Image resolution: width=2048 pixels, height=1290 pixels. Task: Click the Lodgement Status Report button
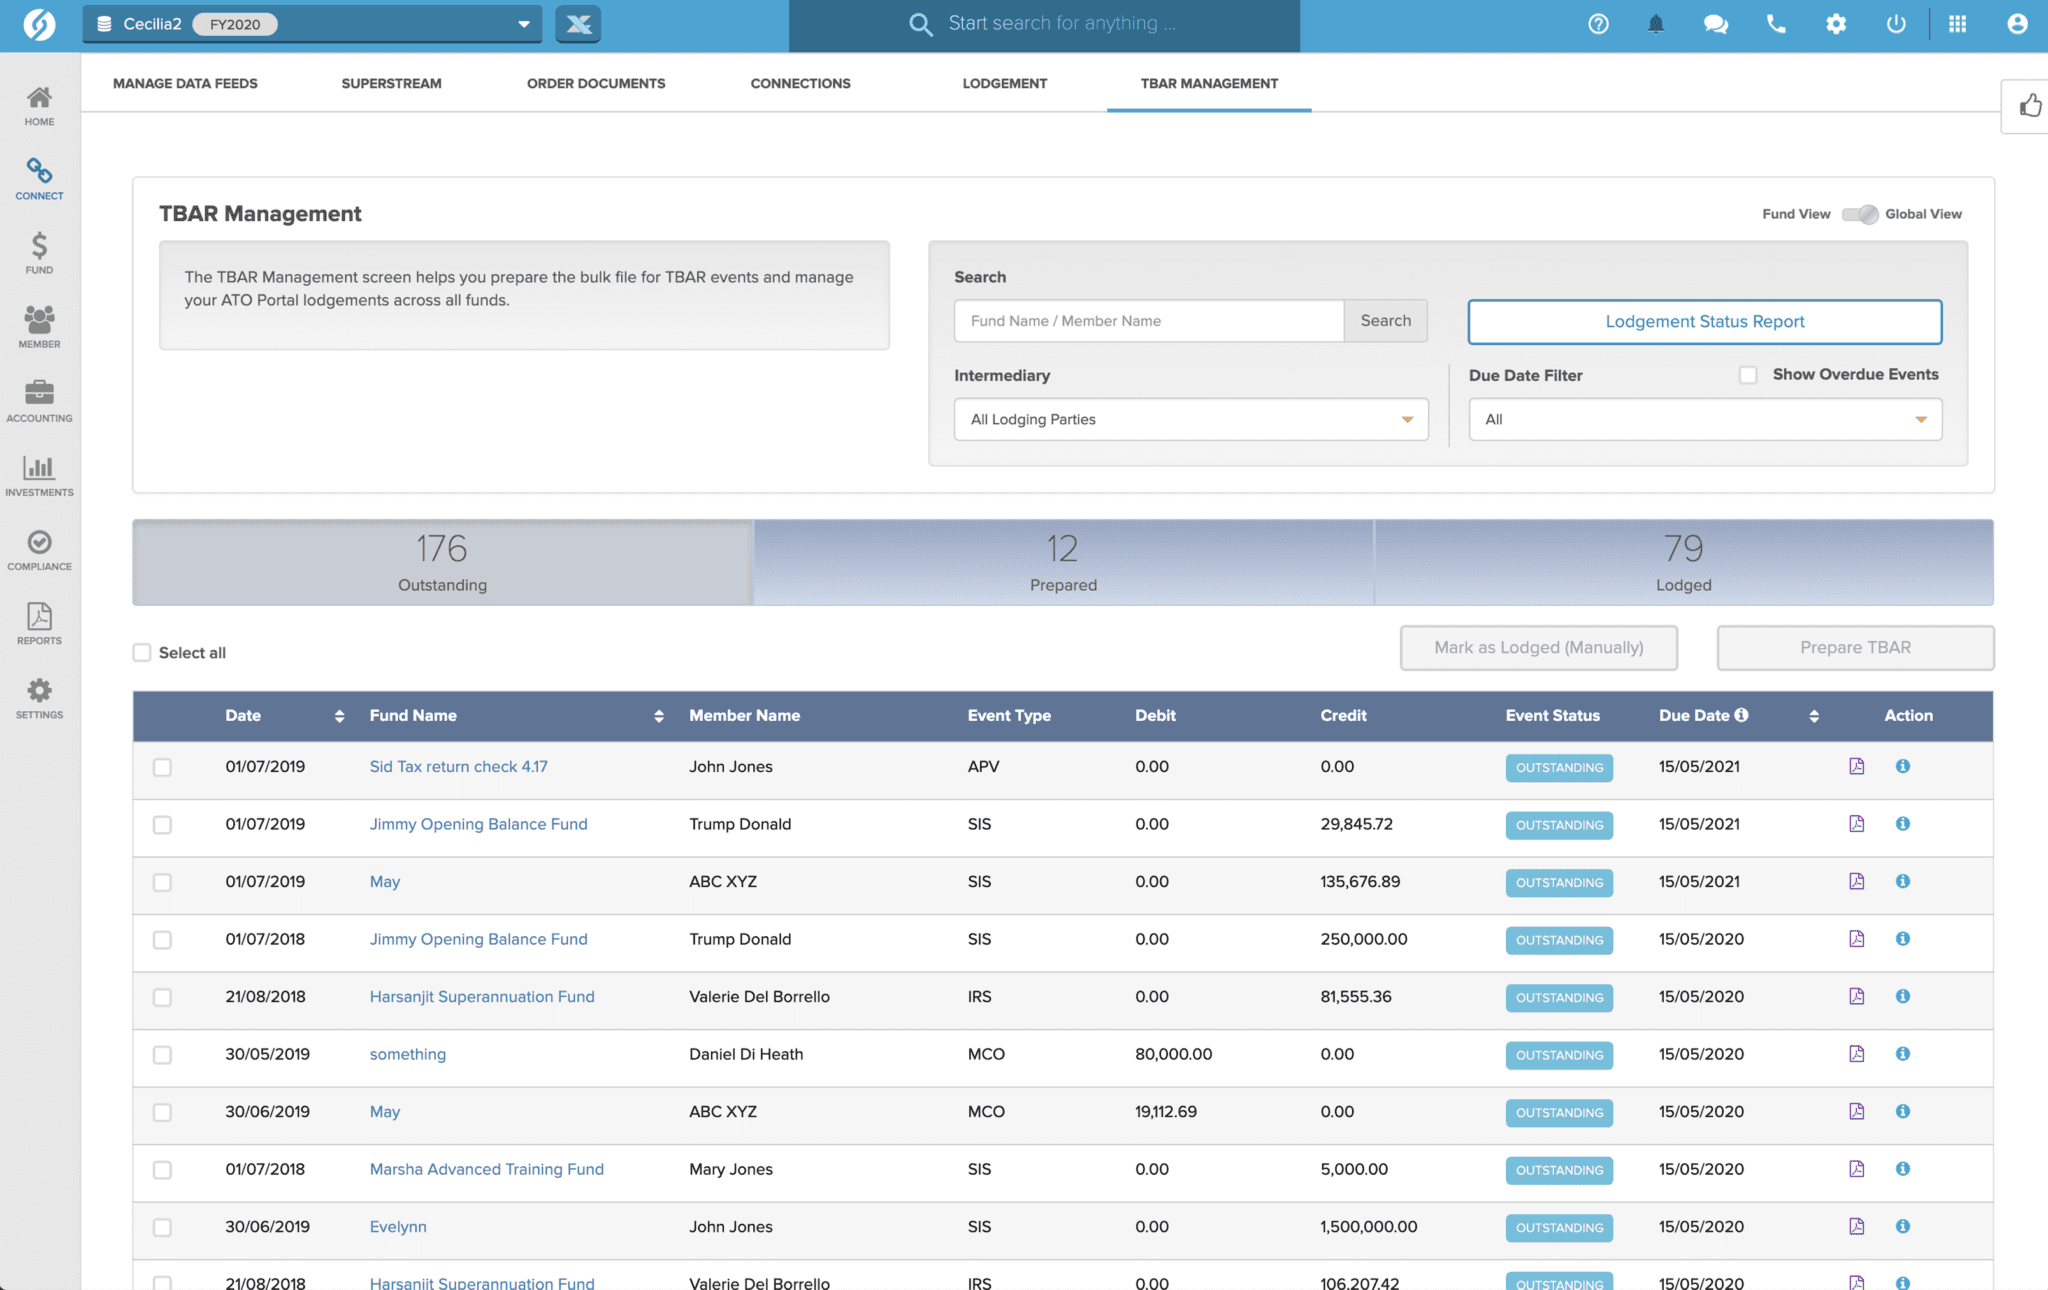click(x=1703, y=321)
